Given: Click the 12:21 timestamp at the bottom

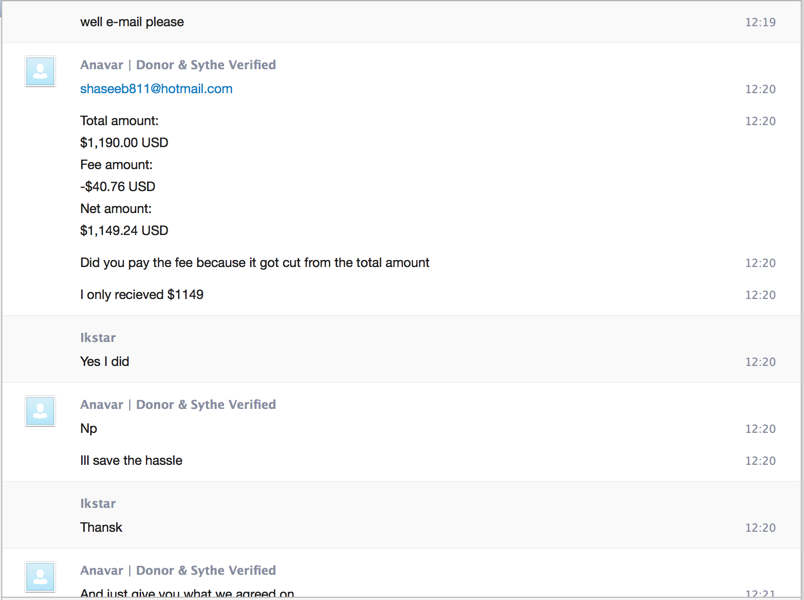Looking at the screenshot, I should (x=760, y=594).
